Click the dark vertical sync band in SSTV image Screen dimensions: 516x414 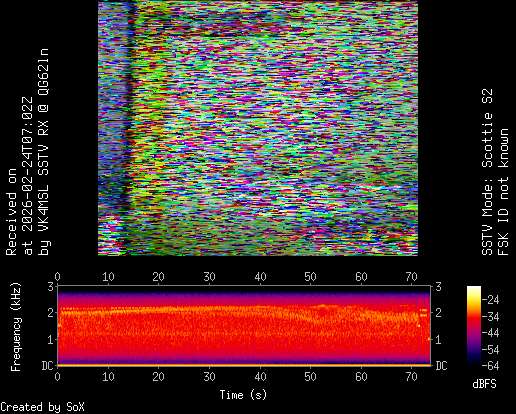(129, 128)
